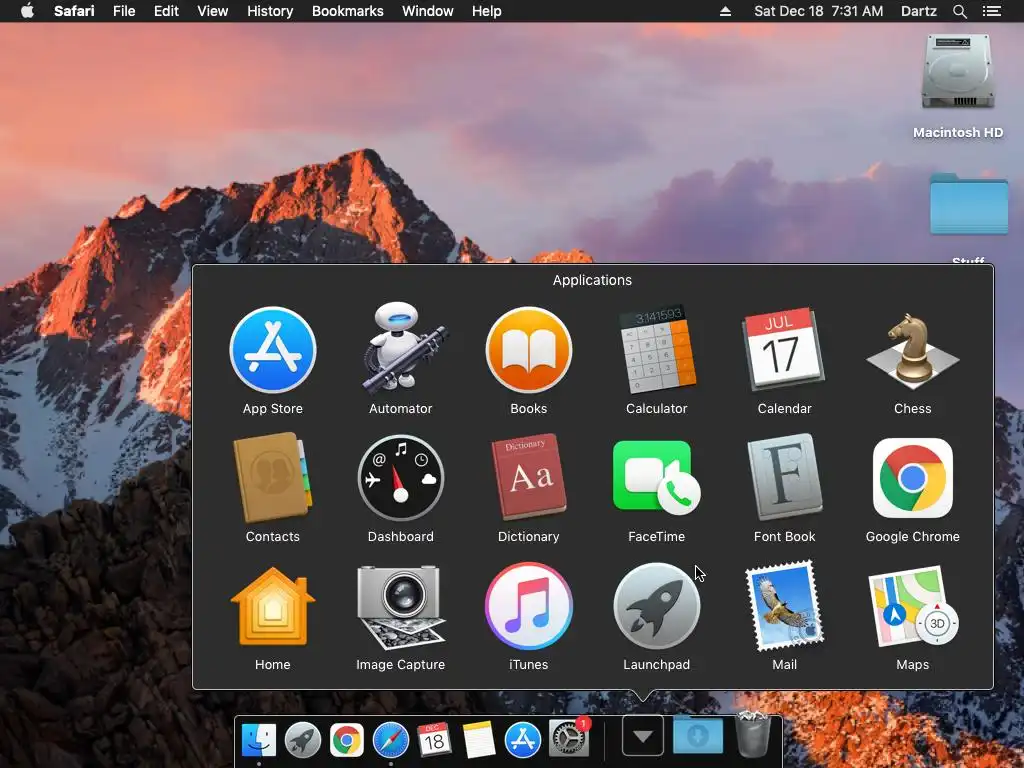The width and height of the screenshot is (1024, 768).
Task: Open Calendar app in the Applications grid
Action: coord(784,349)
